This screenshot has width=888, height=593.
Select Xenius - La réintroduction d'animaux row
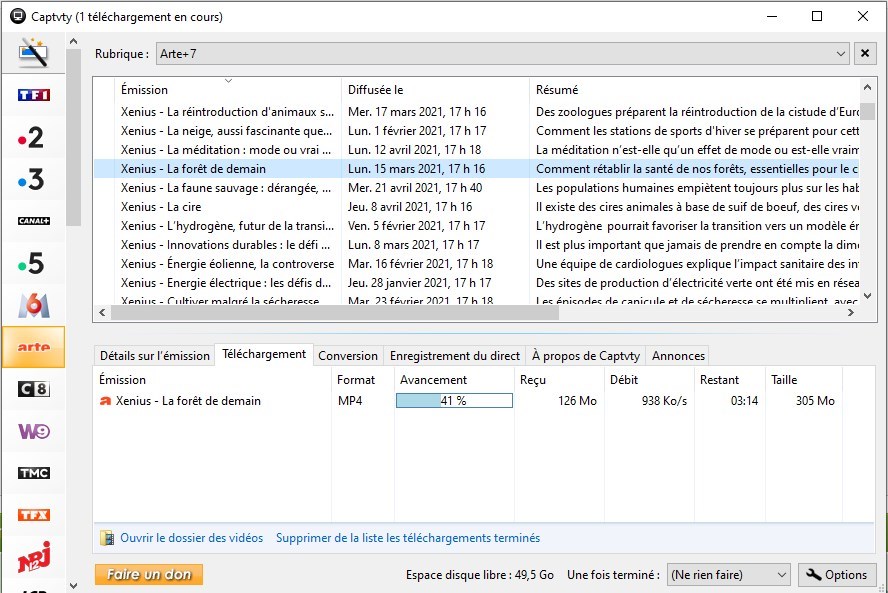[476, 112]
